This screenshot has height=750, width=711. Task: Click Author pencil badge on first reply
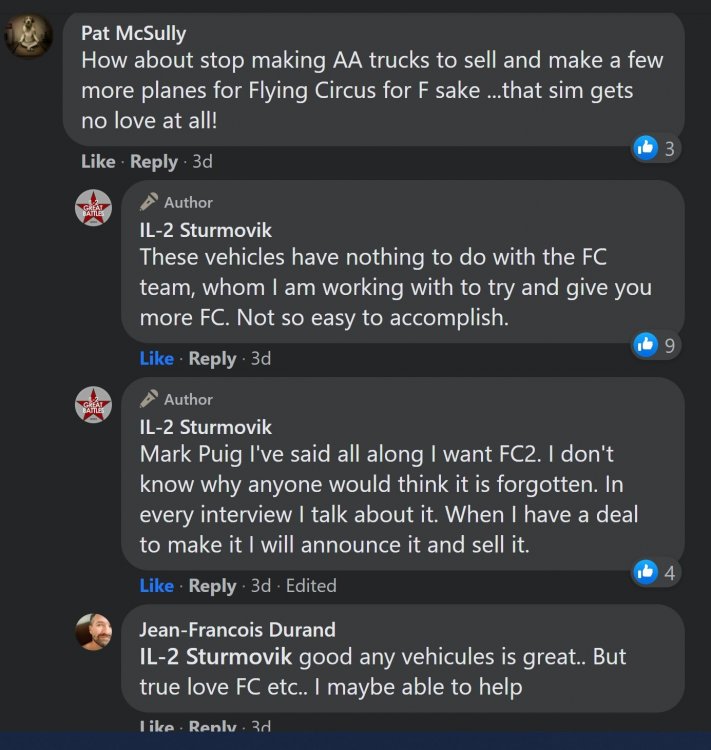pyautogui.click(x=150, y=202)
